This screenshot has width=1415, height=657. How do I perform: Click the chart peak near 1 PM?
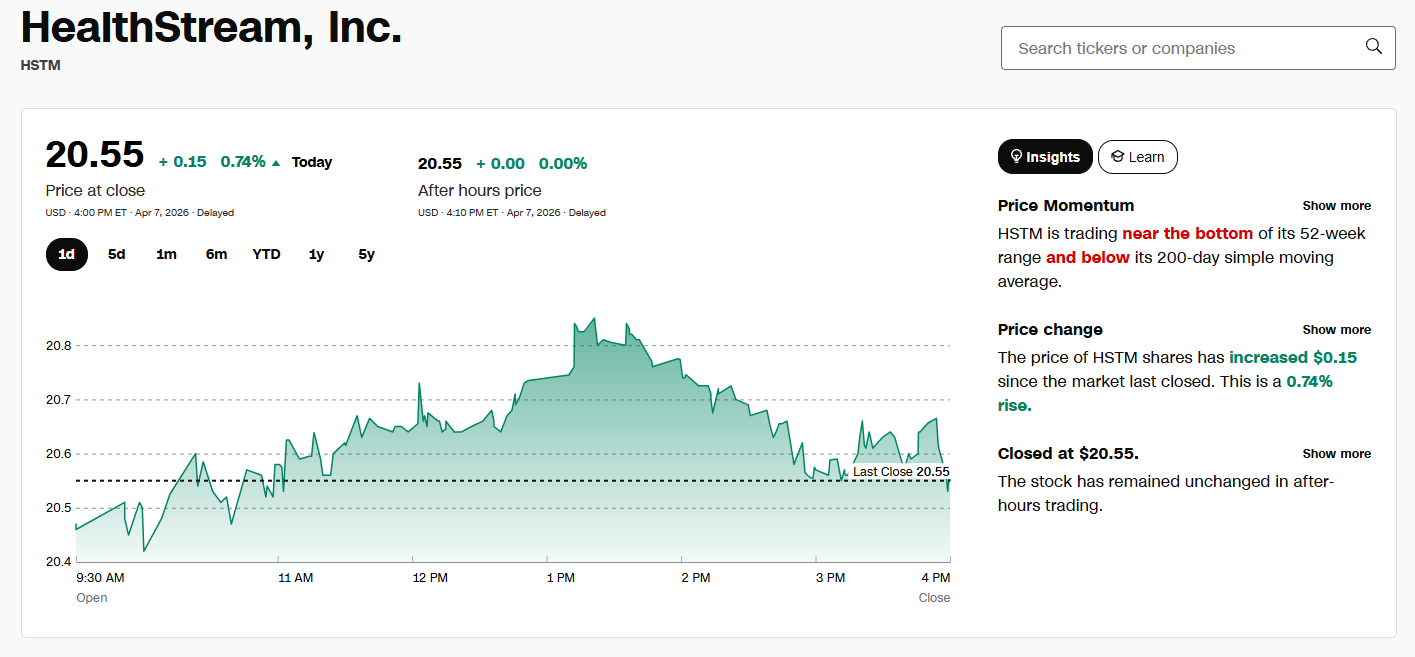[594, 320]
